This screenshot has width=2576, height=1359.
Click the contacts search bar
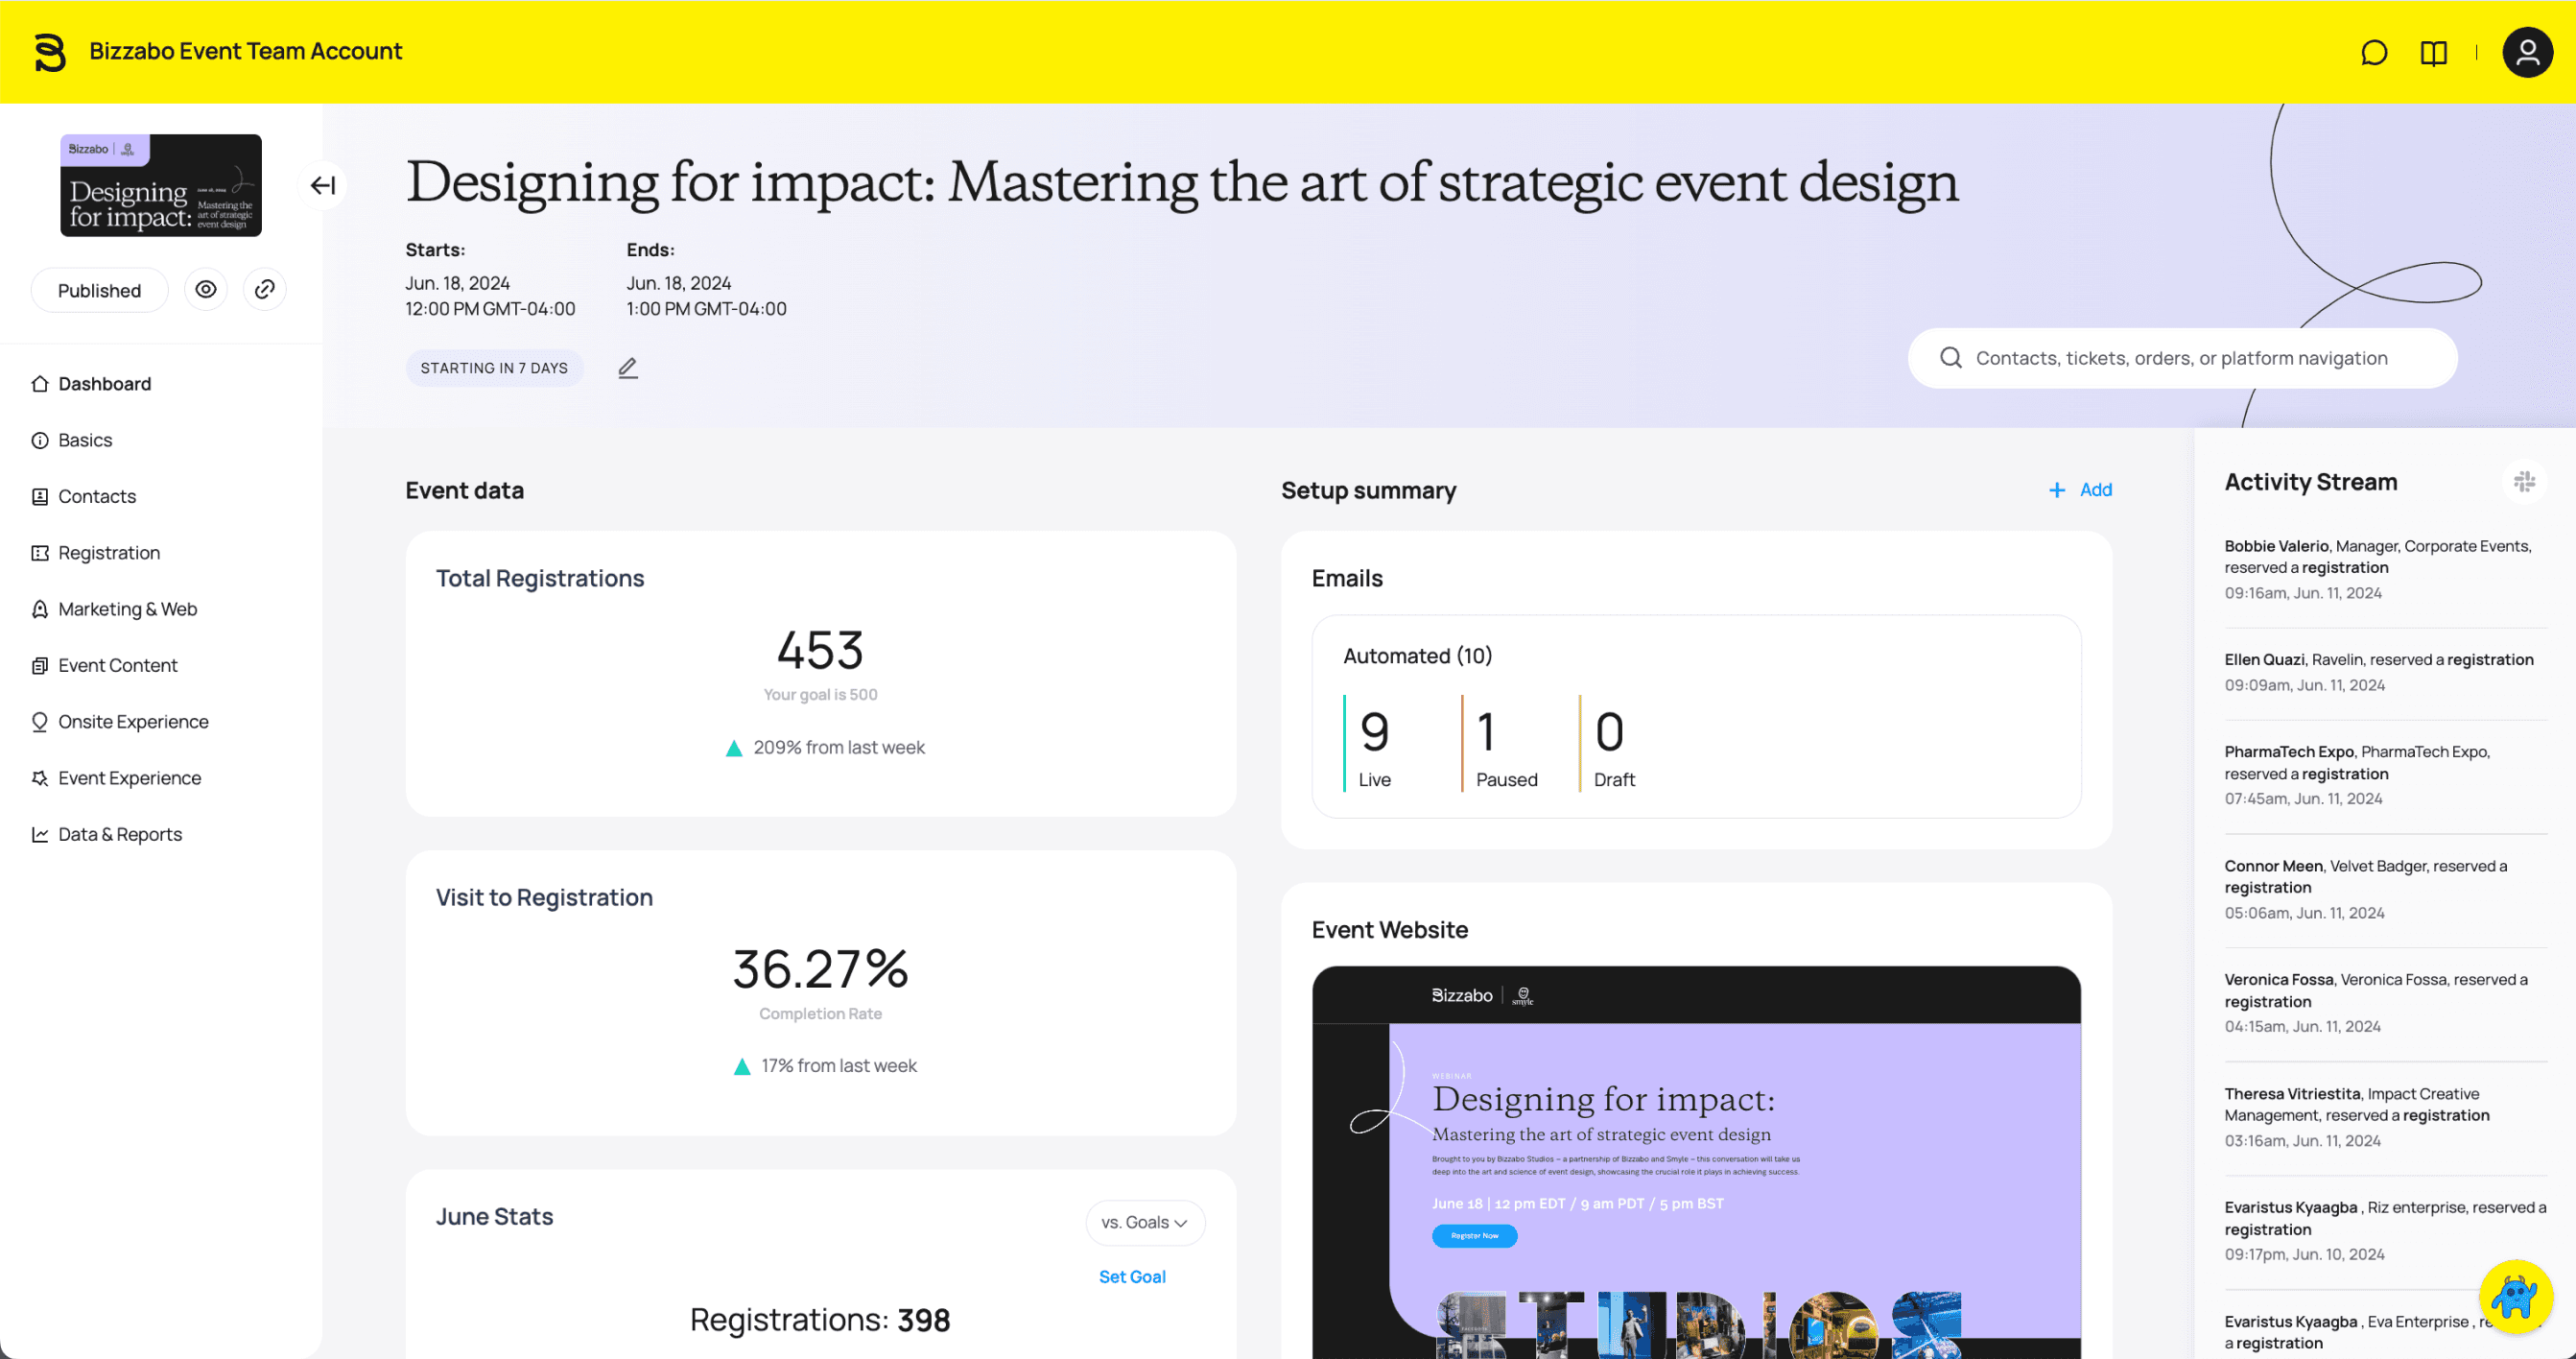[2181, 357]
